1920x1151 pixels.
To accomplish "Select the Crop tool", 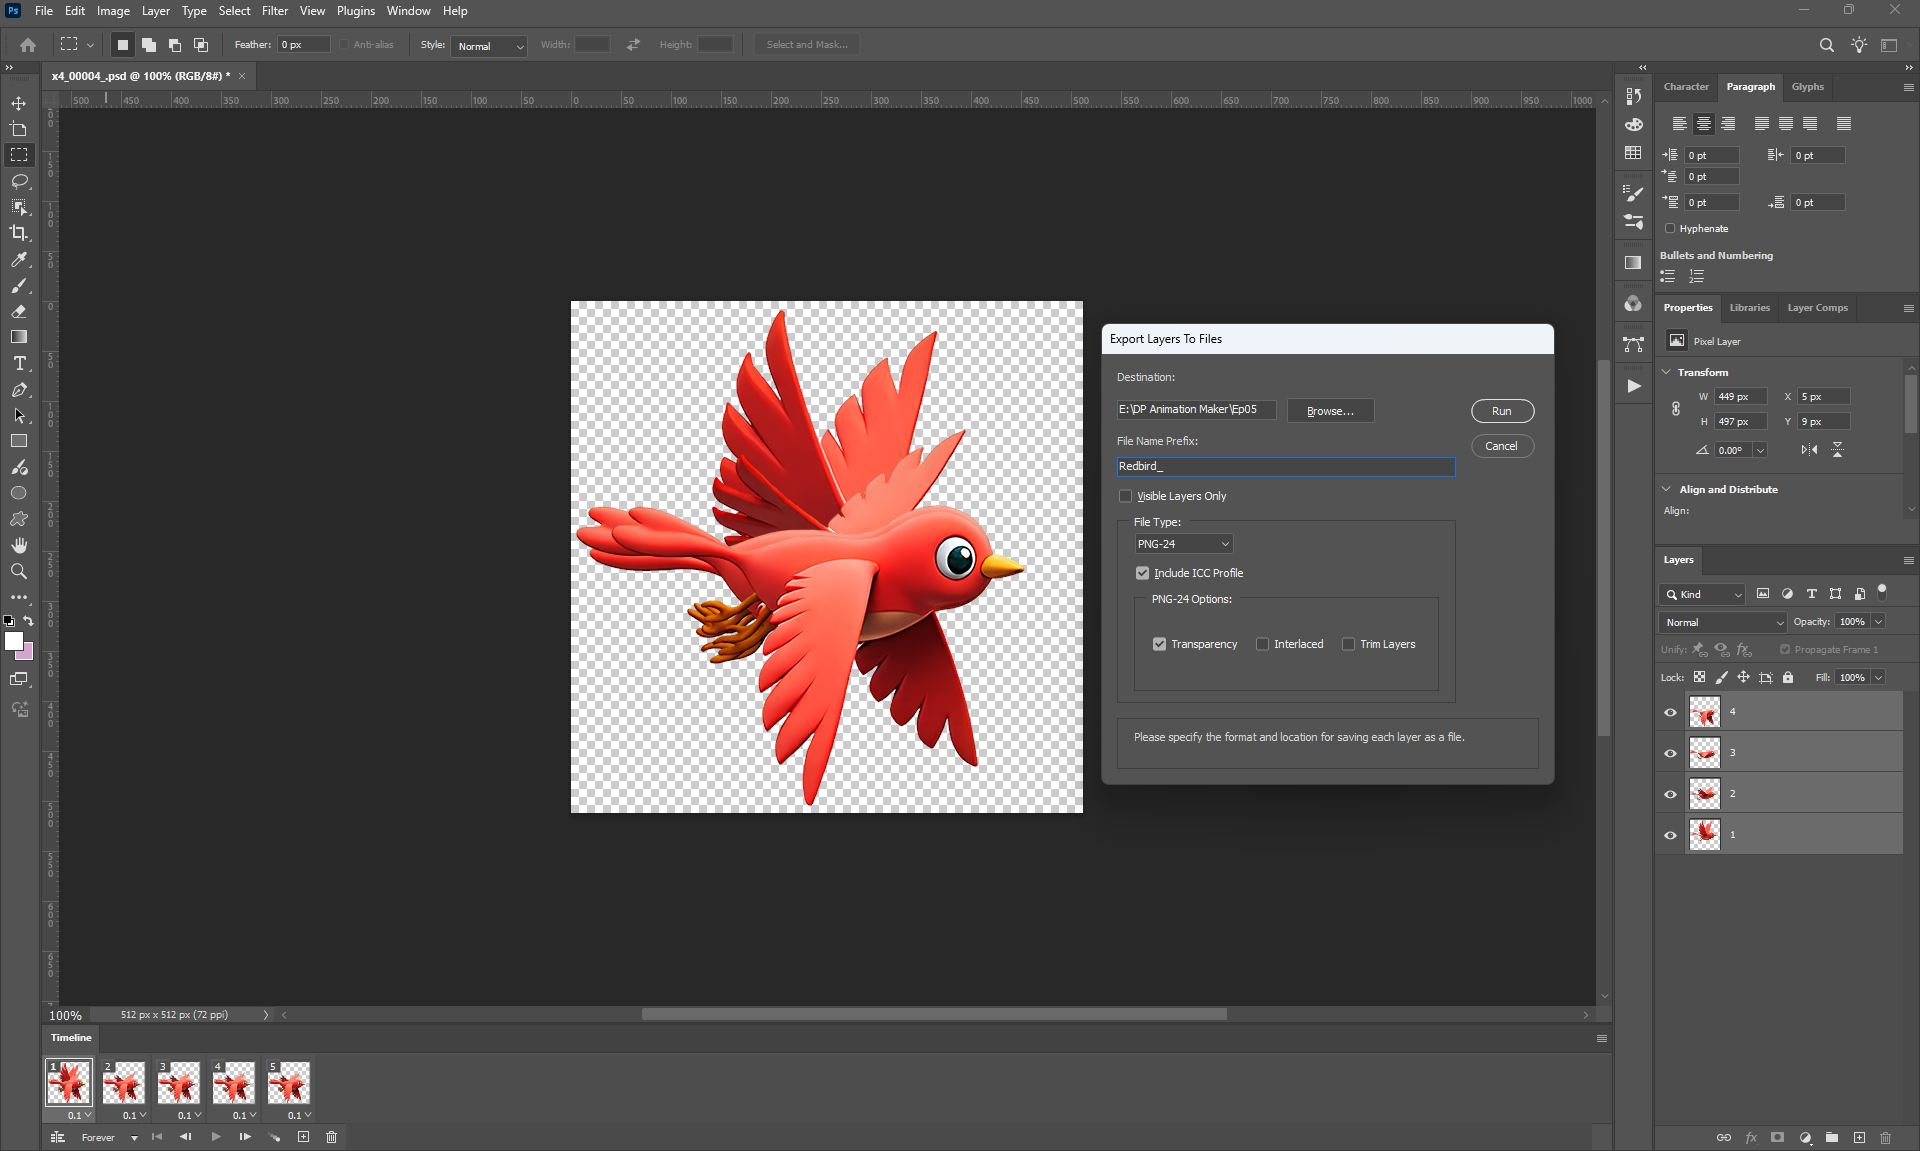I will coord(19,233).
